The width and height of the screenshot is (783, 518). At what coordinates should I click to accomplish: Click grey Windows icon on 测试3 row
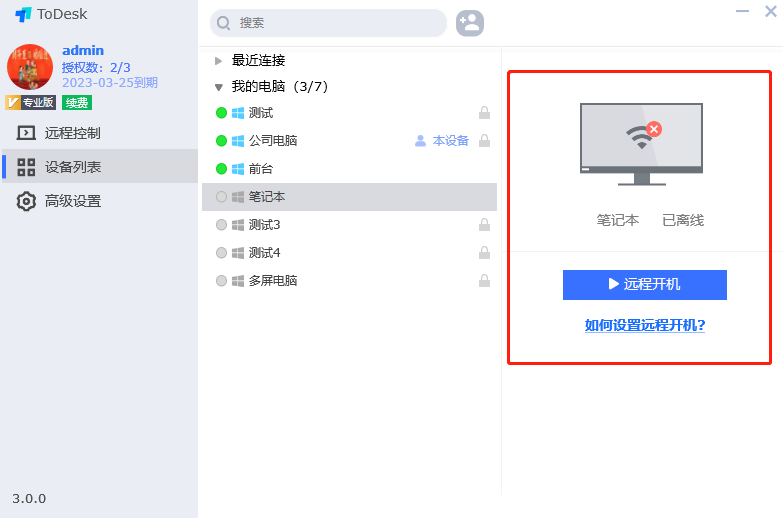point(238,225)
